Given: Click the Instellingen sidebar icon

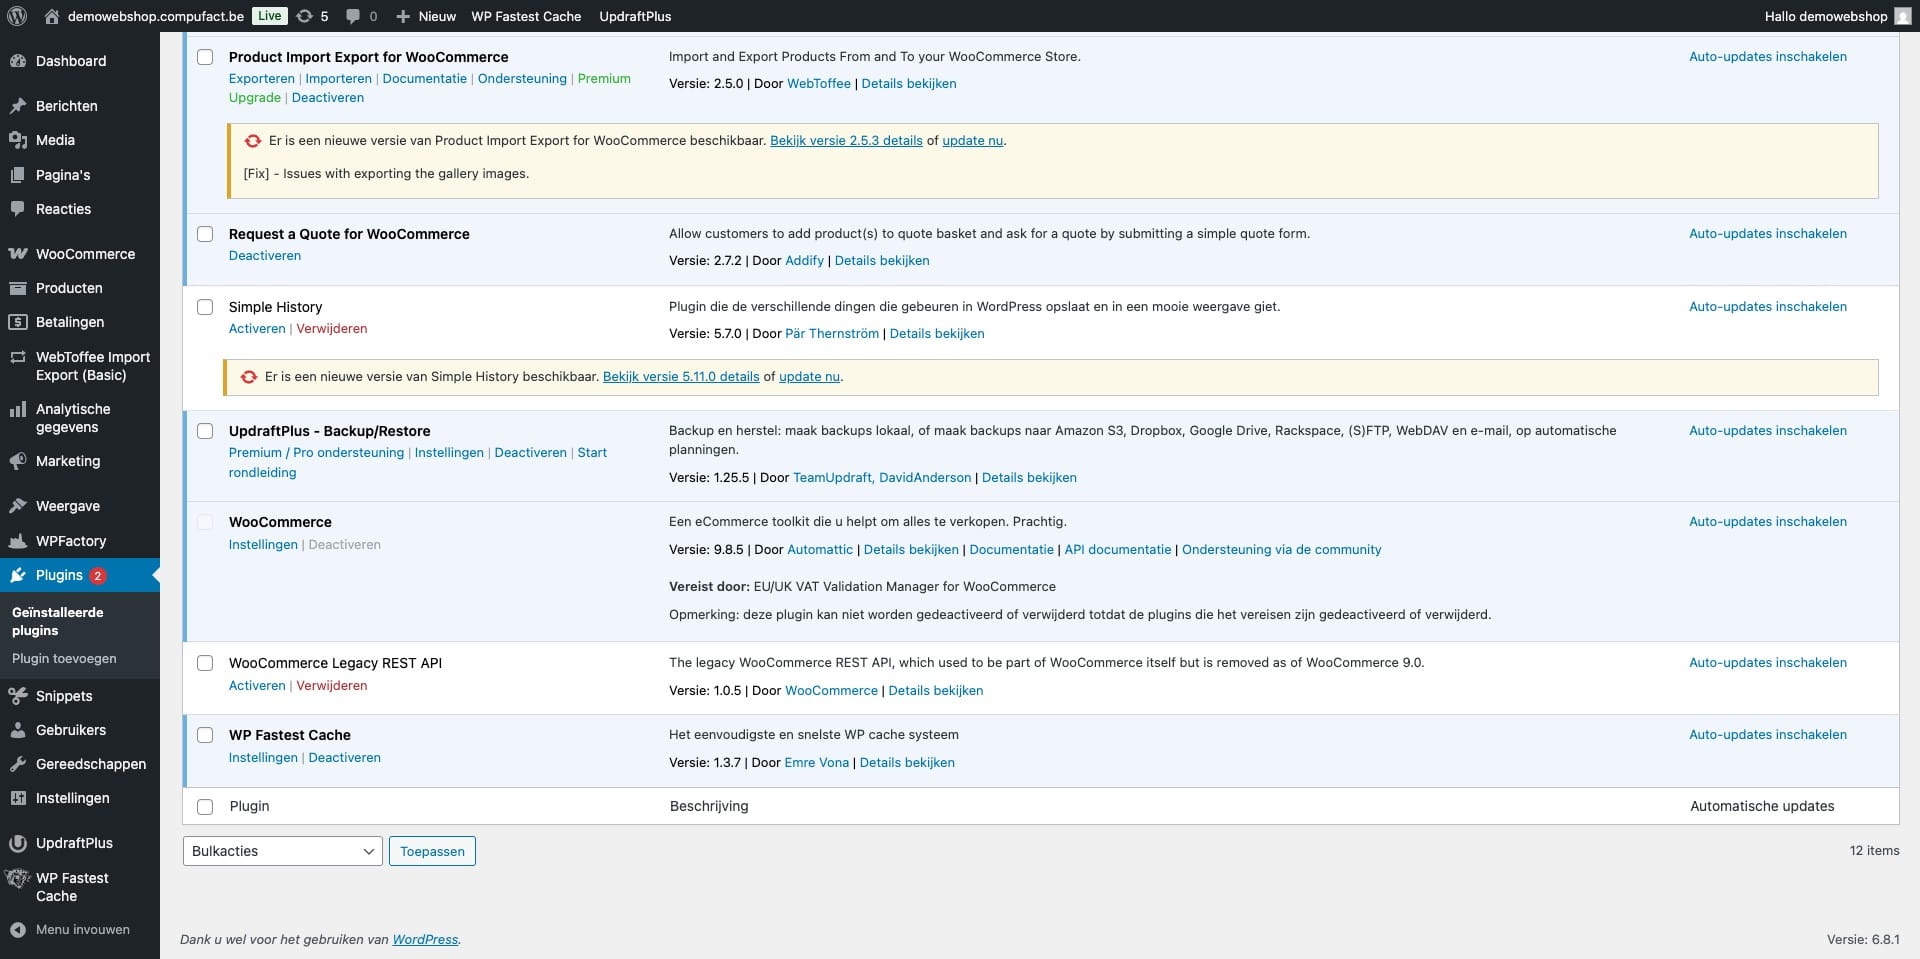Looking at the screenshot, I should (18, 798).
